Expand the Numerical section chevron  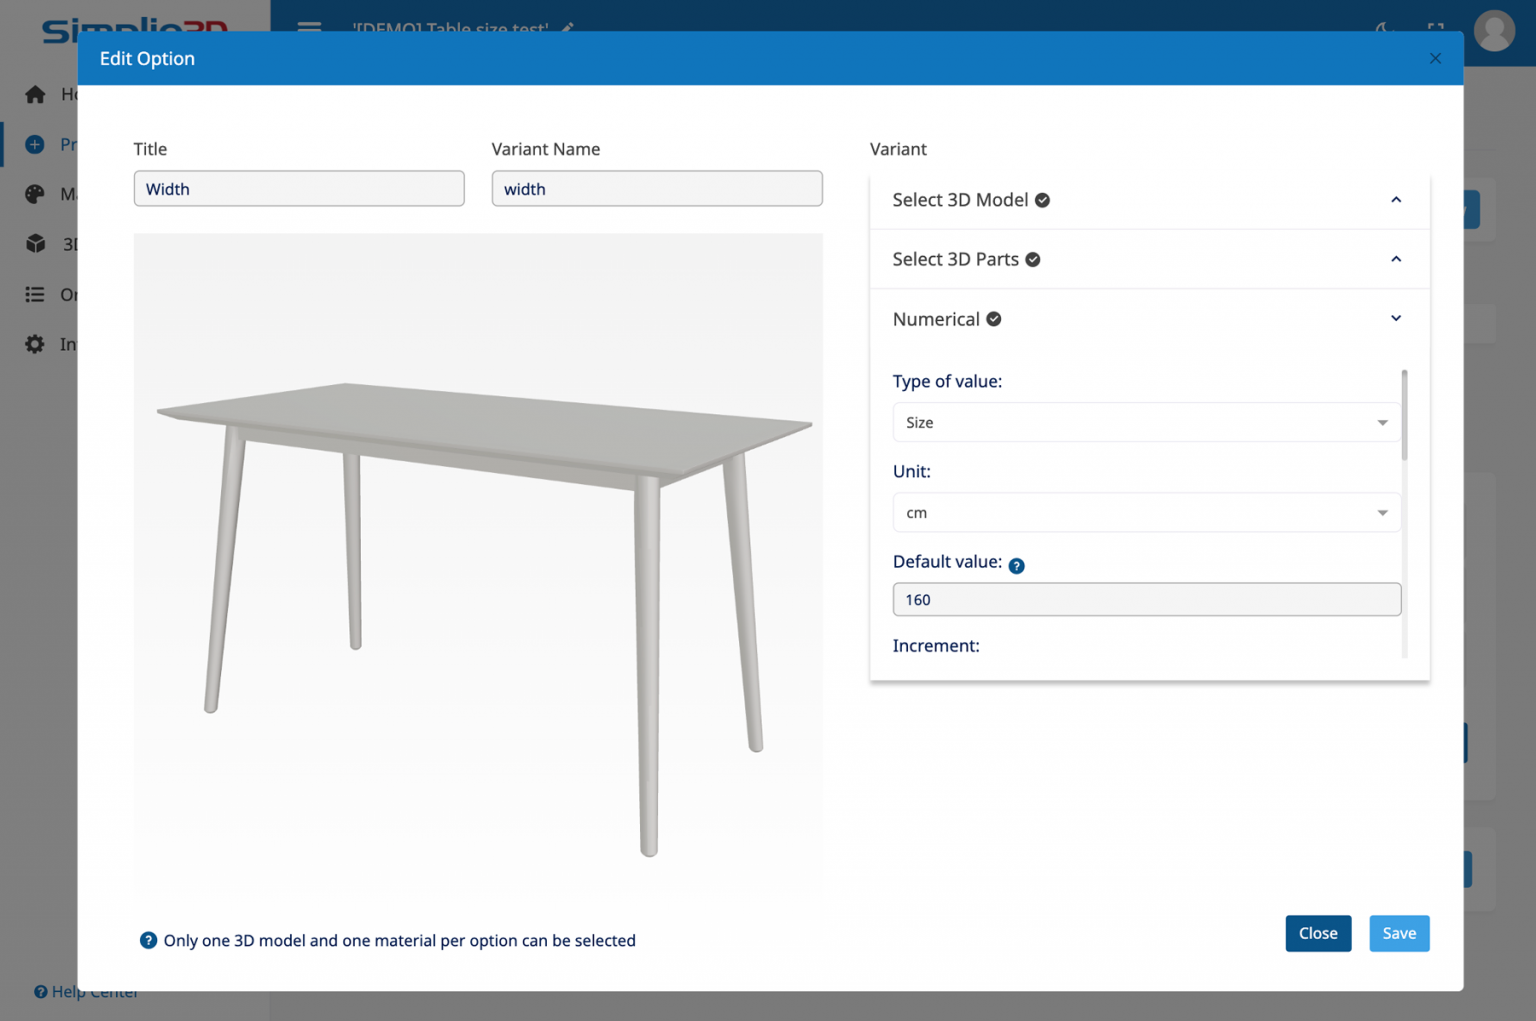pyautogui.click(x=1396, y=318)
